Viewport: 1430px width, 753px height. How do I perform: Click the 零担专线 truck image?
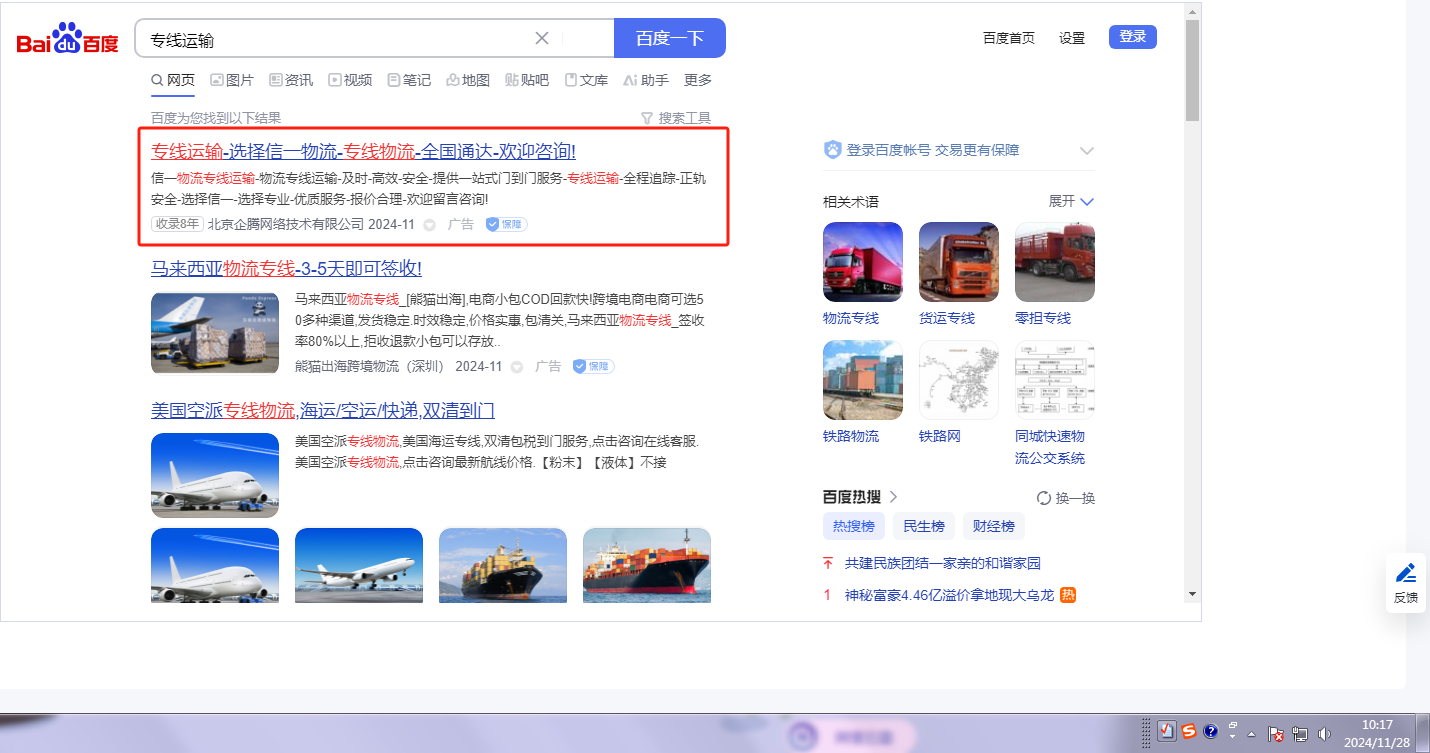pyautogui.click(x=1055, y=262)
